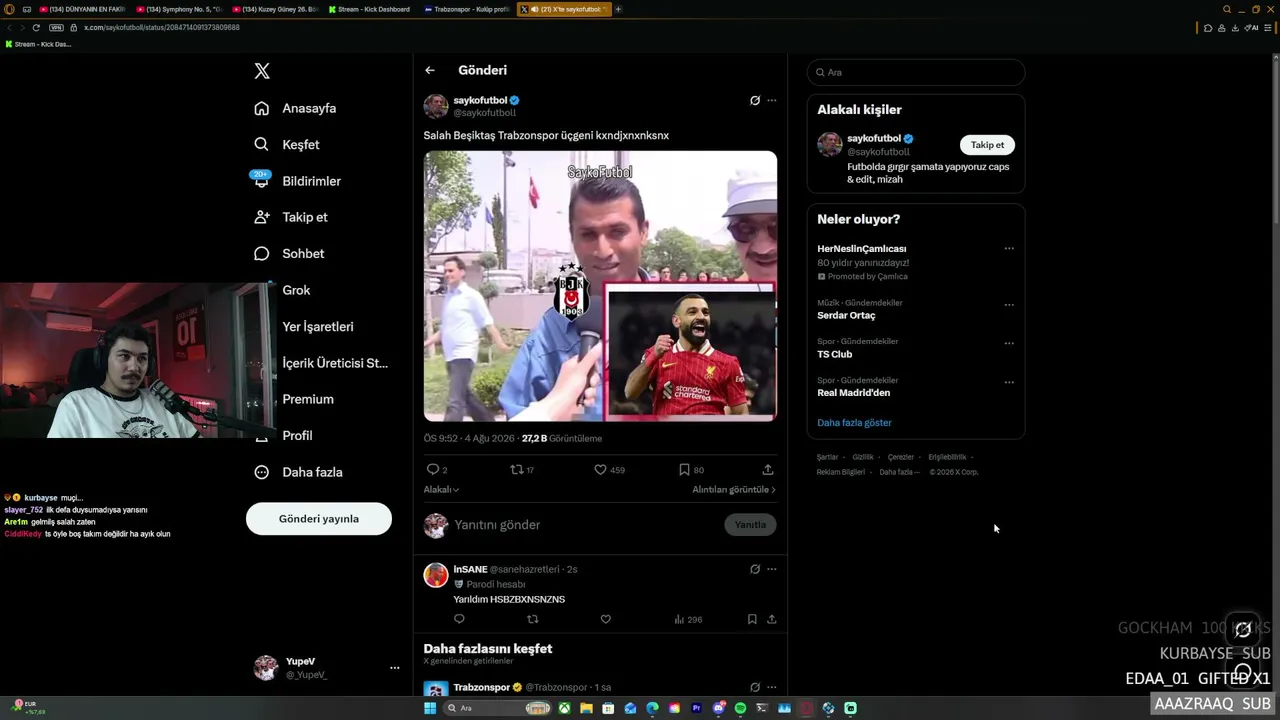This screenshot has width=1280, height=720.
Task: Open Anasayfa in the X sidebar
Action: 295,108
